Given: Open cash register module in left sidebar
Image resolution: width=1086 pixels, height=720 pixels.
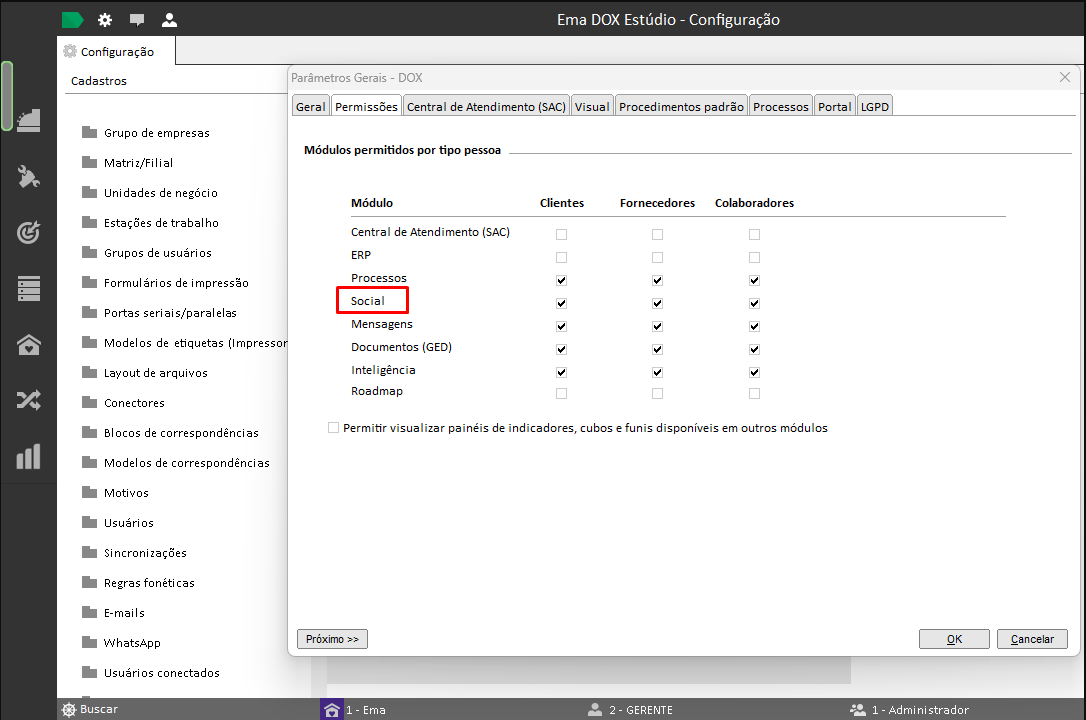Looking at the screenshot, I should [x=28, y=120].
